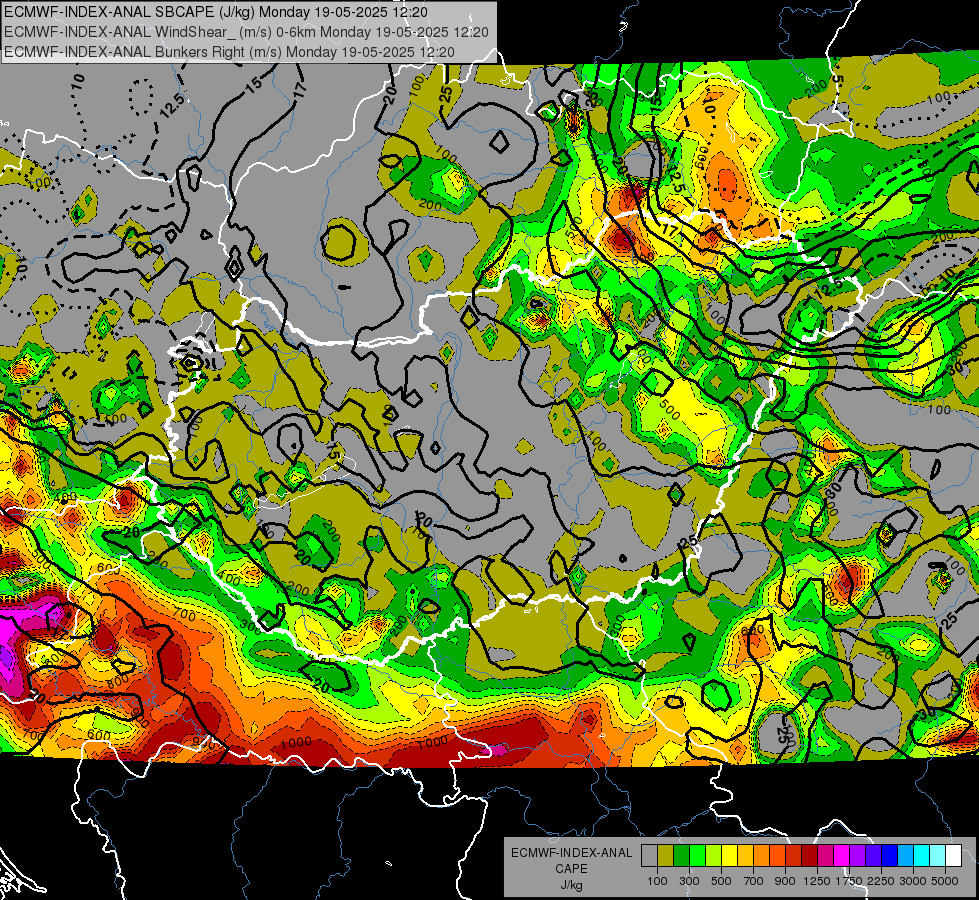Click the legend value 1250
Viewport: 979px width, 900px height.
pyautogui.click(x=817, y=881)
